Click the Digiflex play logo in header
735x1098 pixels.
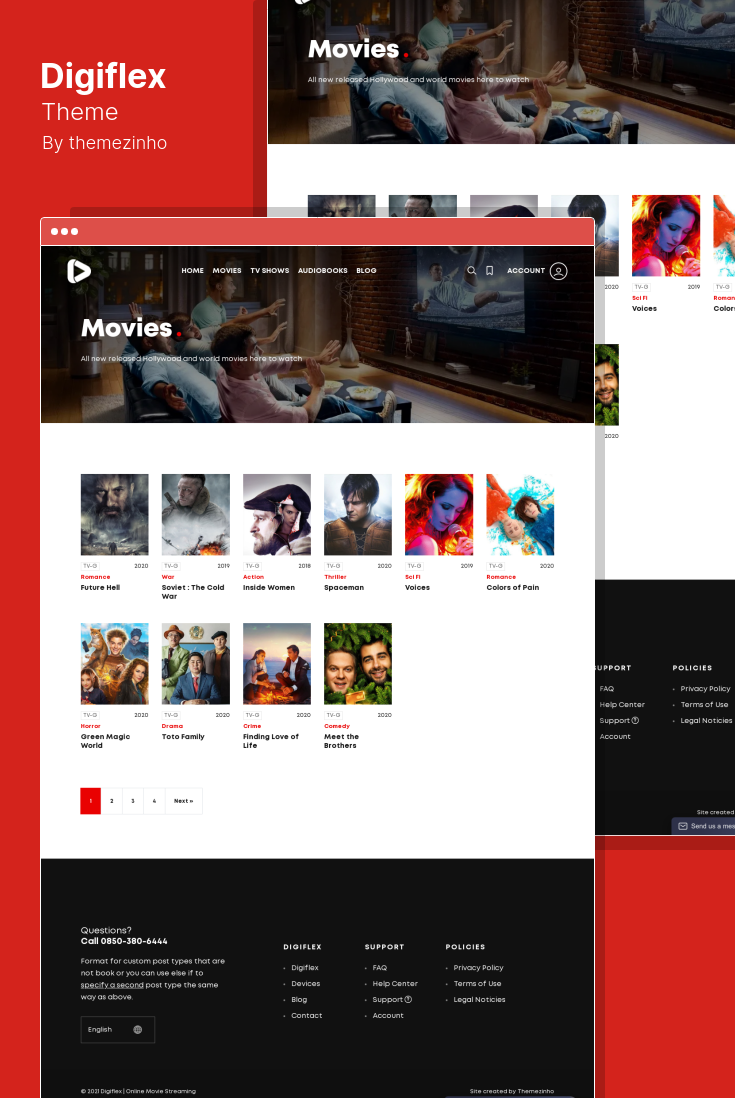click(x=79, y=270)
